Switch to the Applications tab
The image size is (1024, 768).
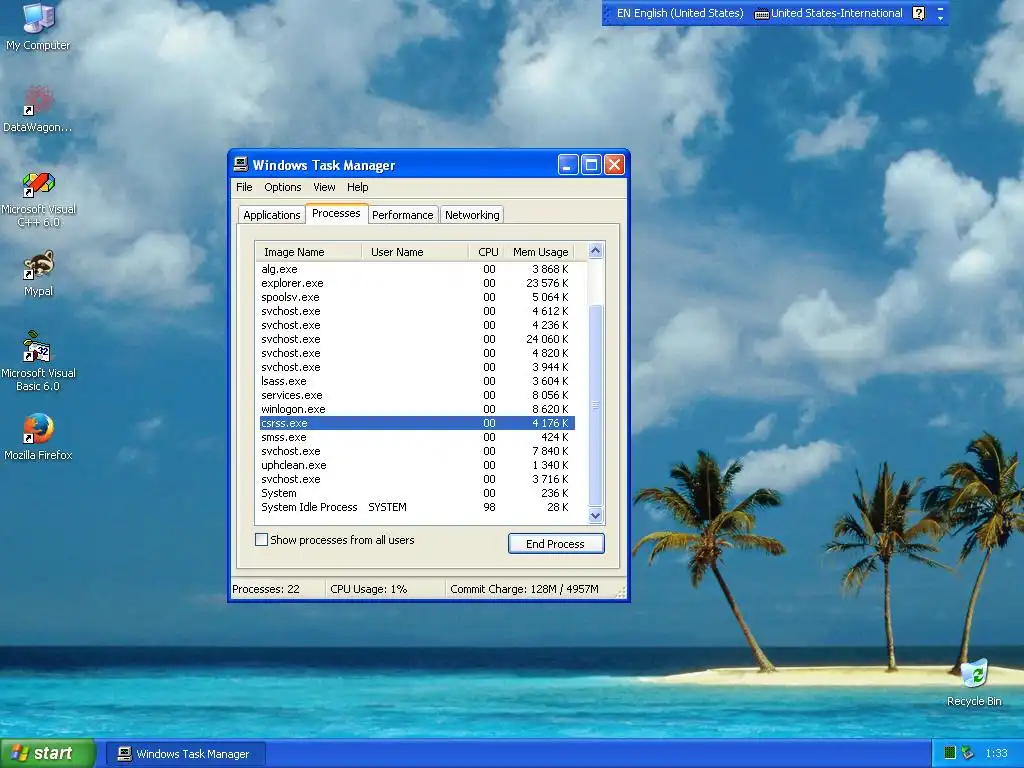point(272,215)
